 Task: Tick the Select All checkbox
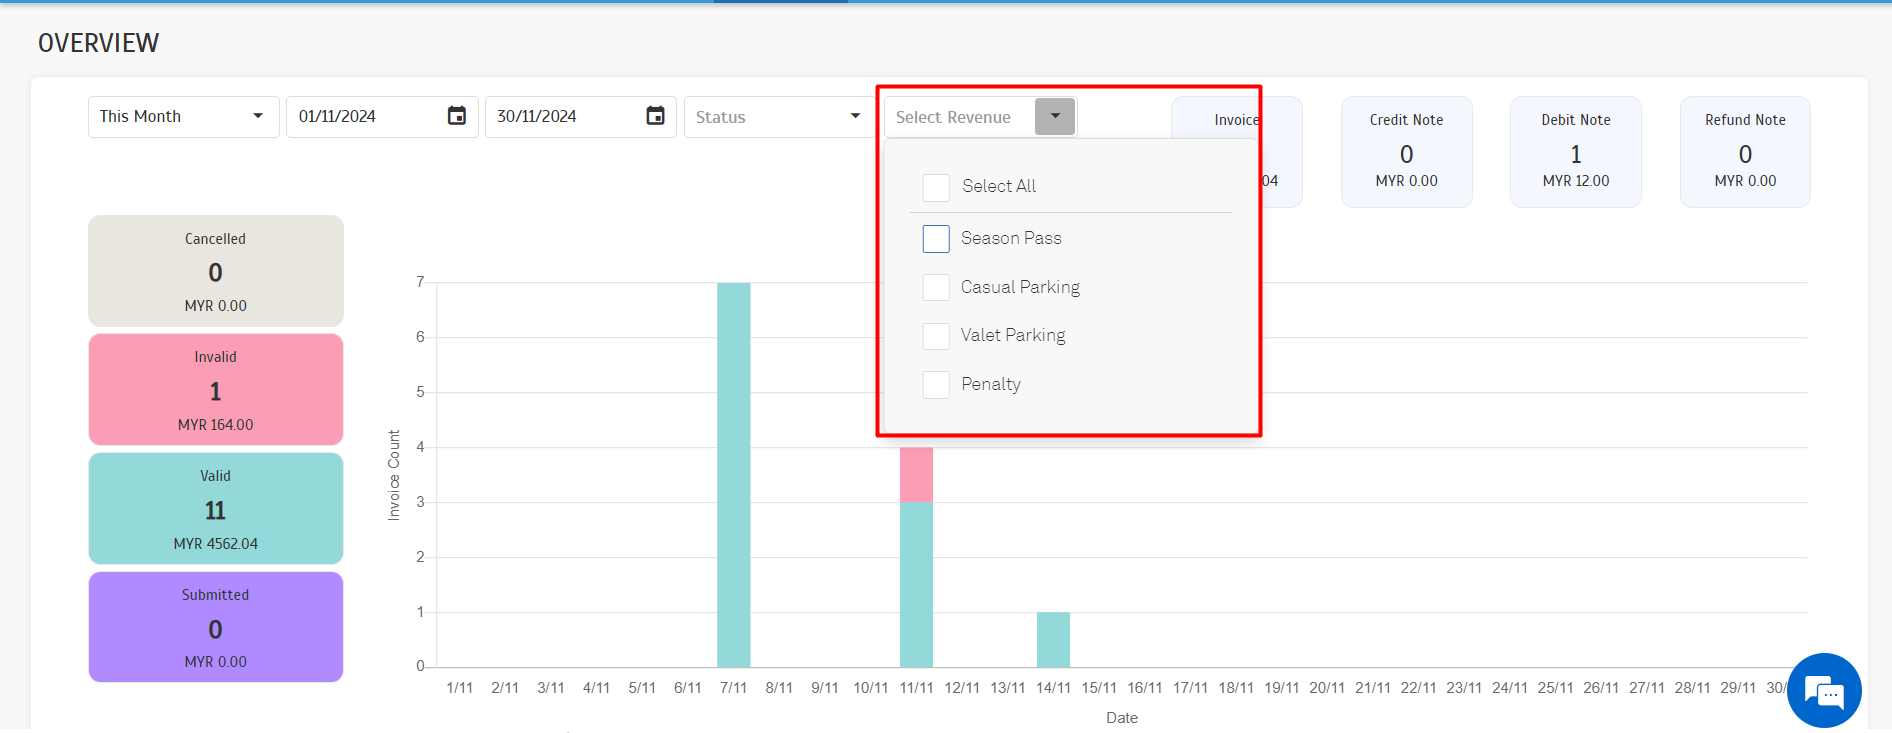point(936,187)
